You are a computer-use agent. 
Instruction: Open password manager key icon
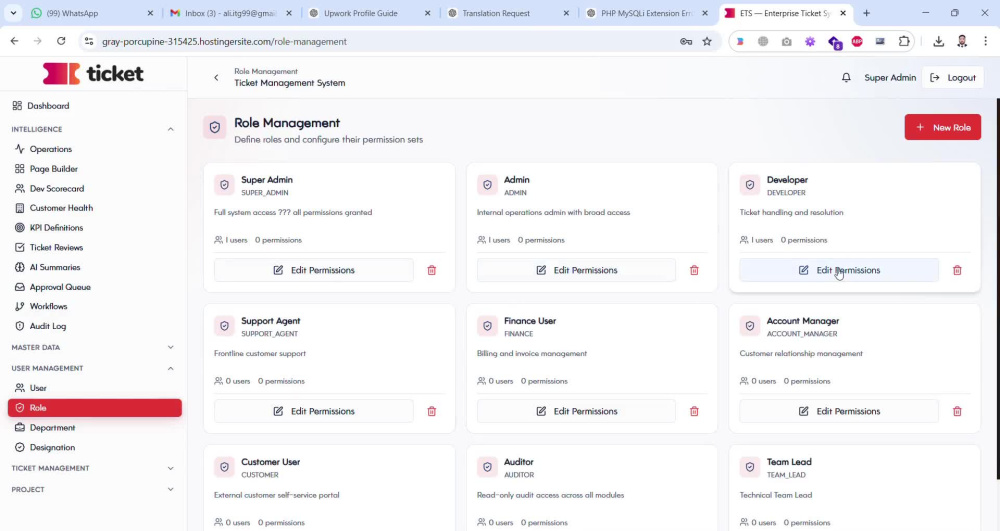686,41
